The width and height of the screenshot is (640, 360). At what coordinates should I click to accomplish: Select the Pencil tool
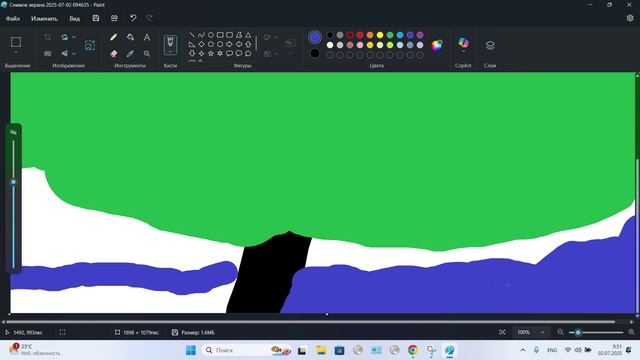click(113, 37)
